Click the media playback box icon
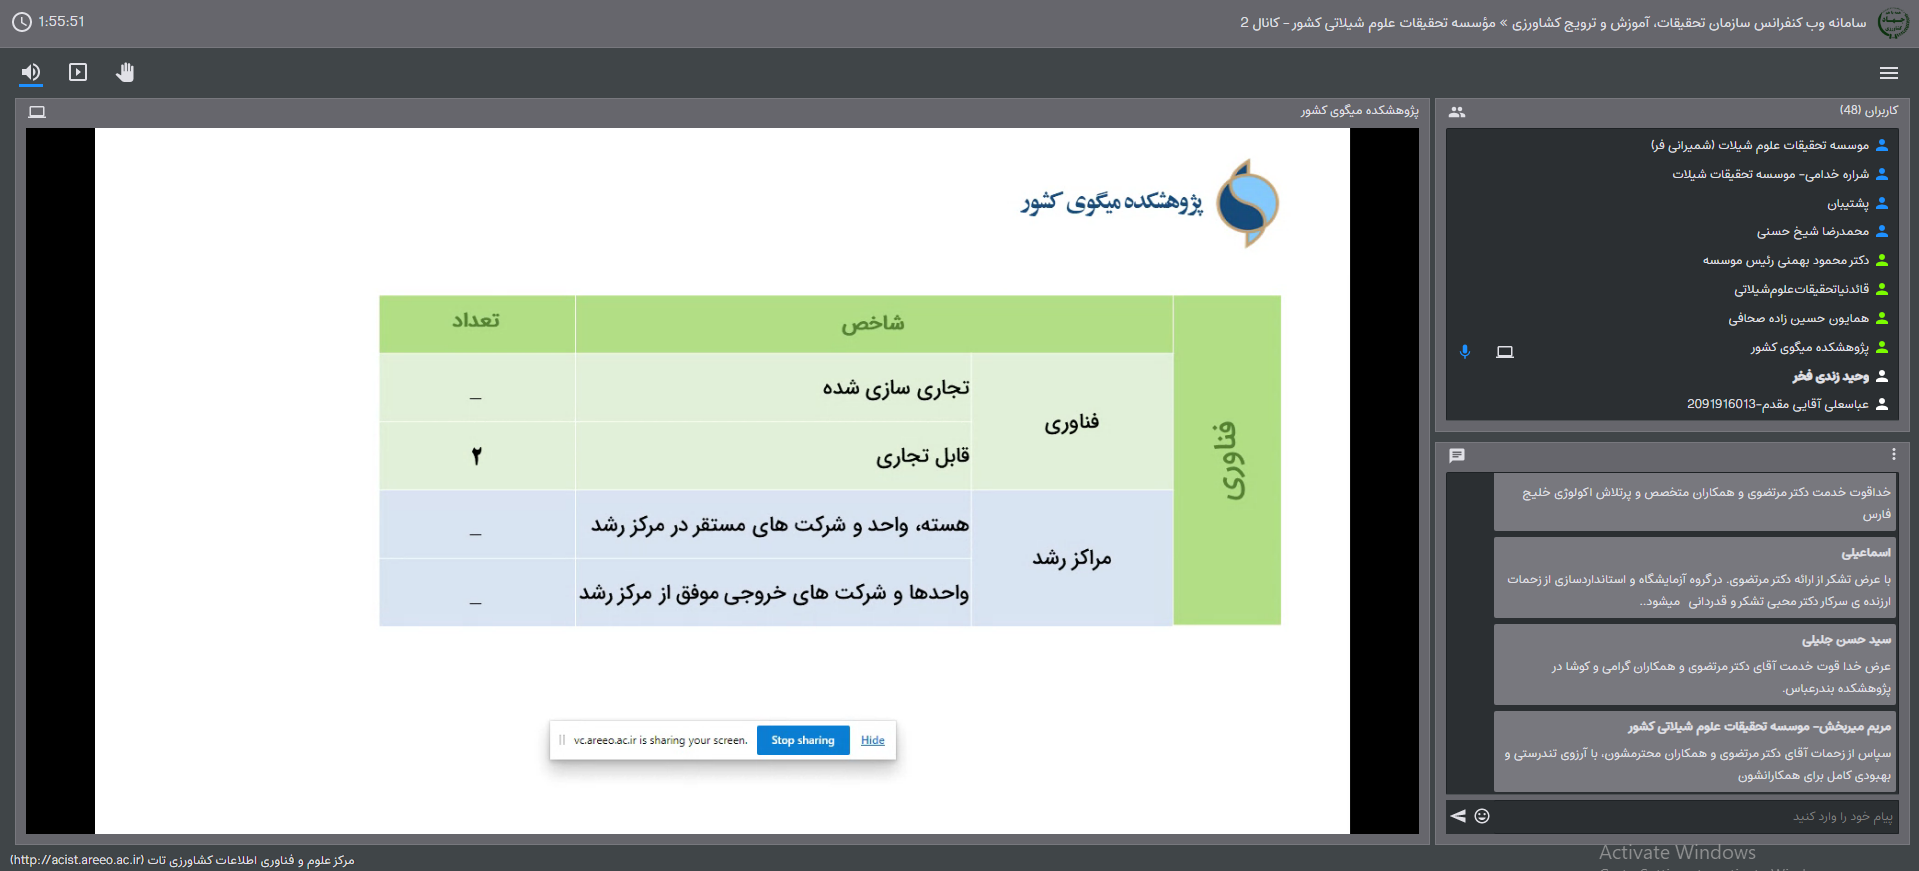Image resolution: width=1919 pixels, height=871 pixels. [78, 72]
